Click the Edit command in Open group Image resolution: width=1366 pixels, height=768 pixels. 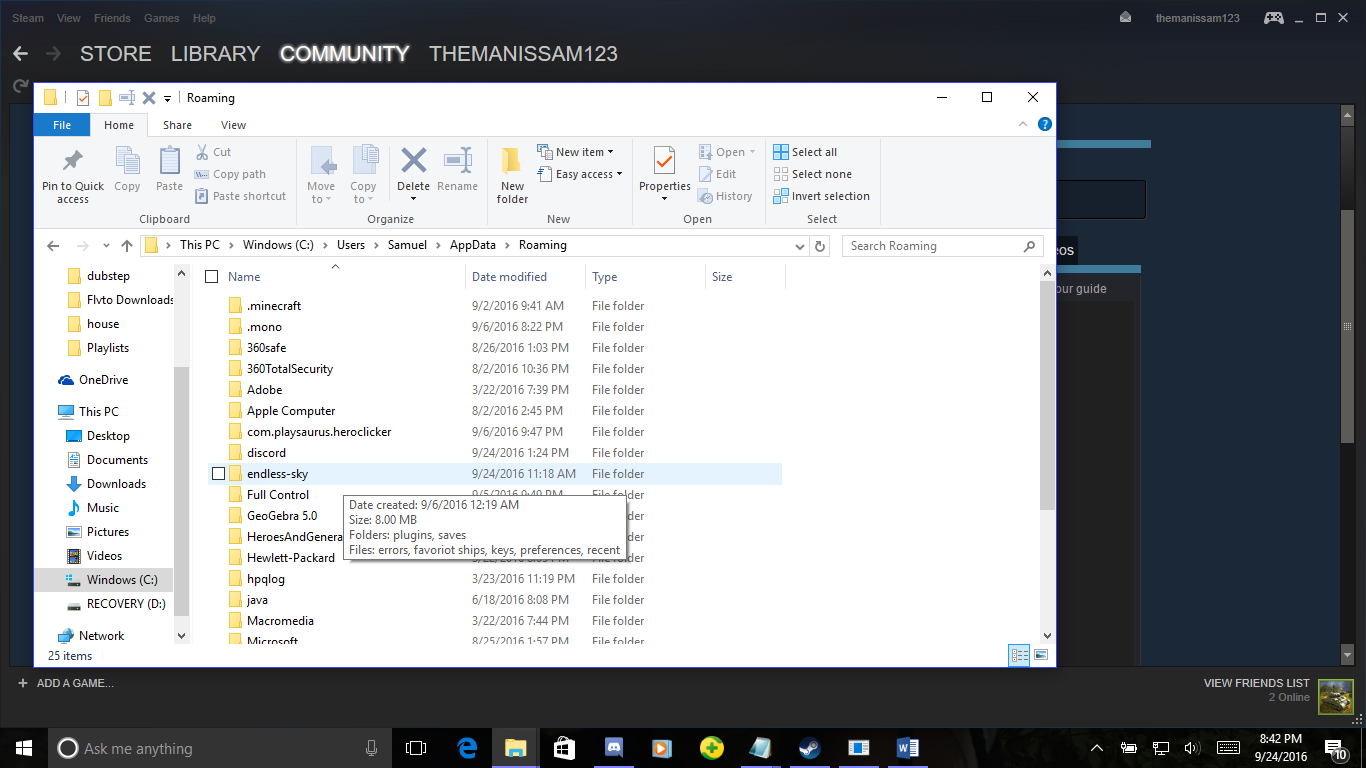coord(717,174)
